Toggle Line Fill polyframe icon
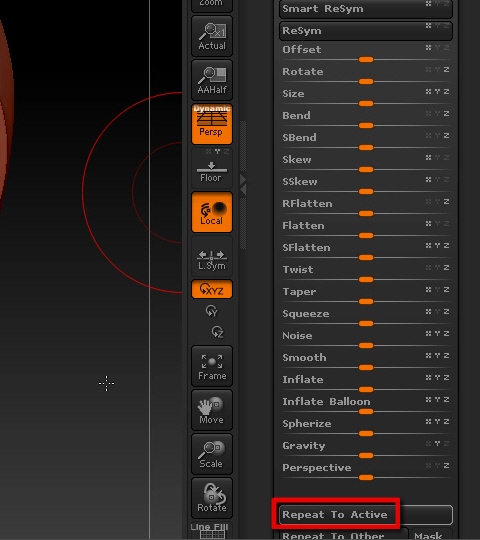480x540 pixels. [212, 531]
